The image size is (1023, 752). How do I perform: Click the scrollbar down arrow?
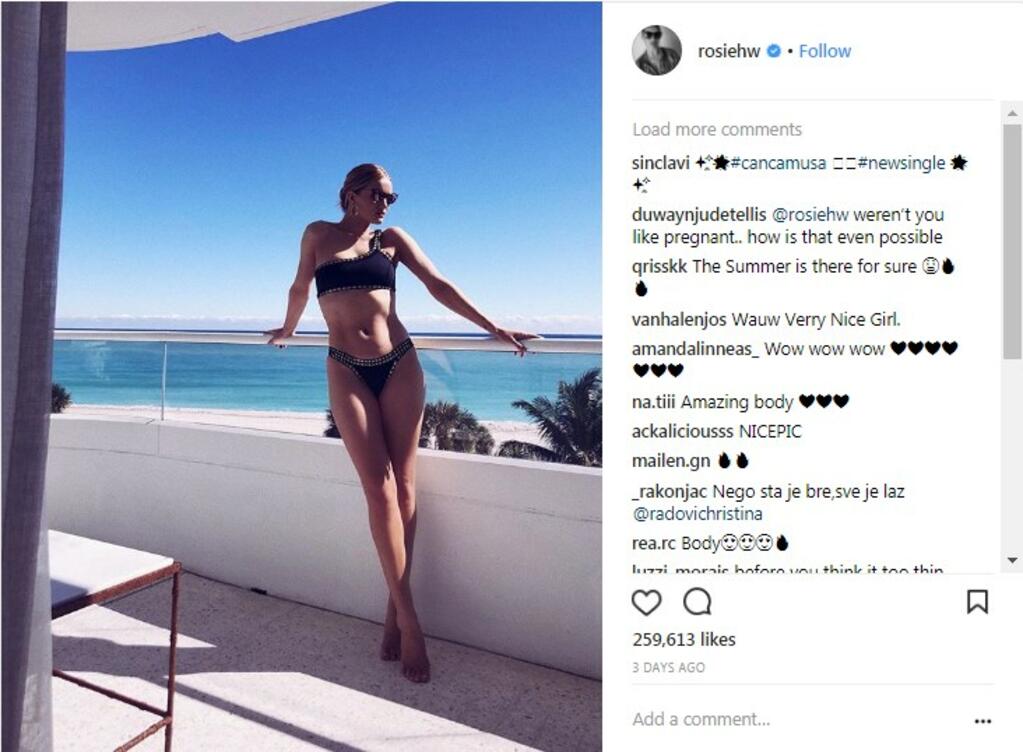[1012, 560]
